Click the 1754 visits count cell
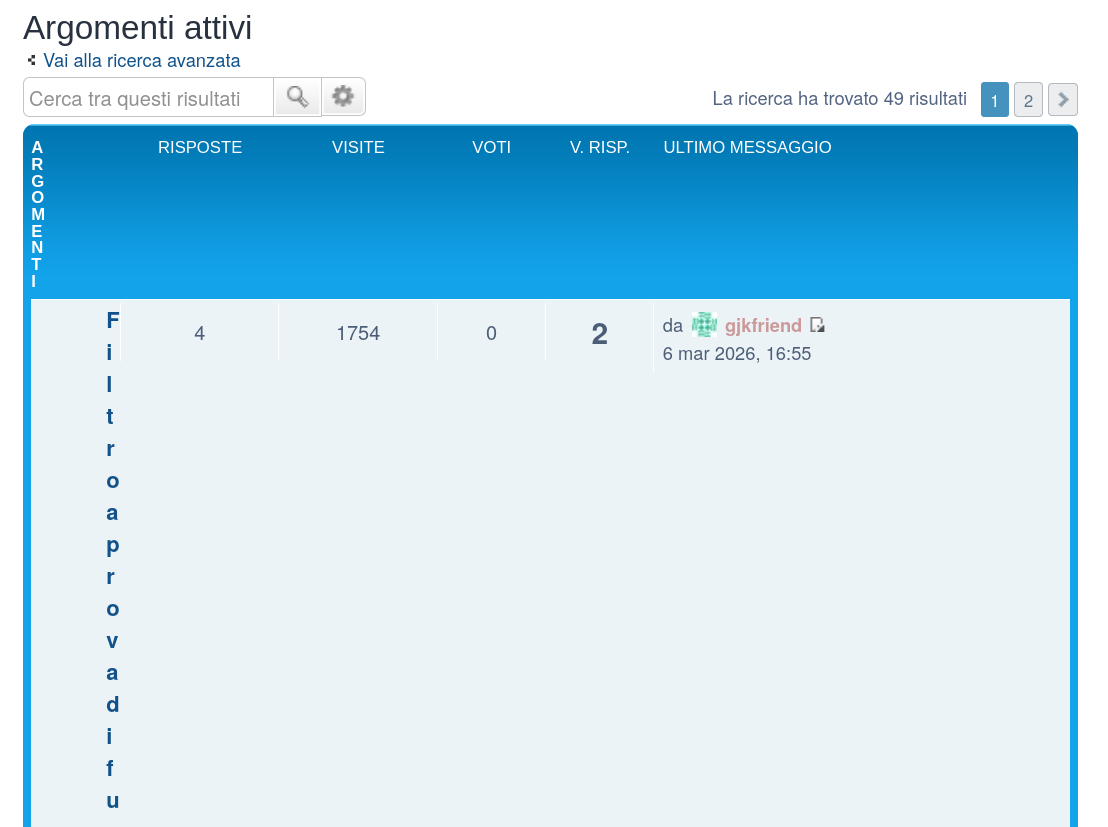 [358, 333]
